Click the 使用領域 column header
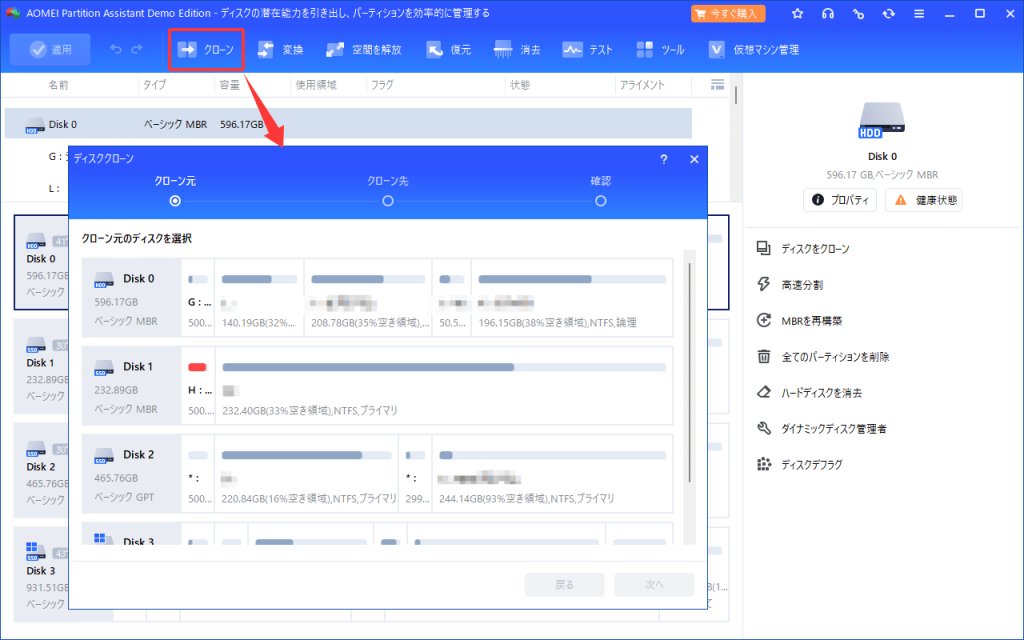This screenshot has width=1024, height=640. 316,85
